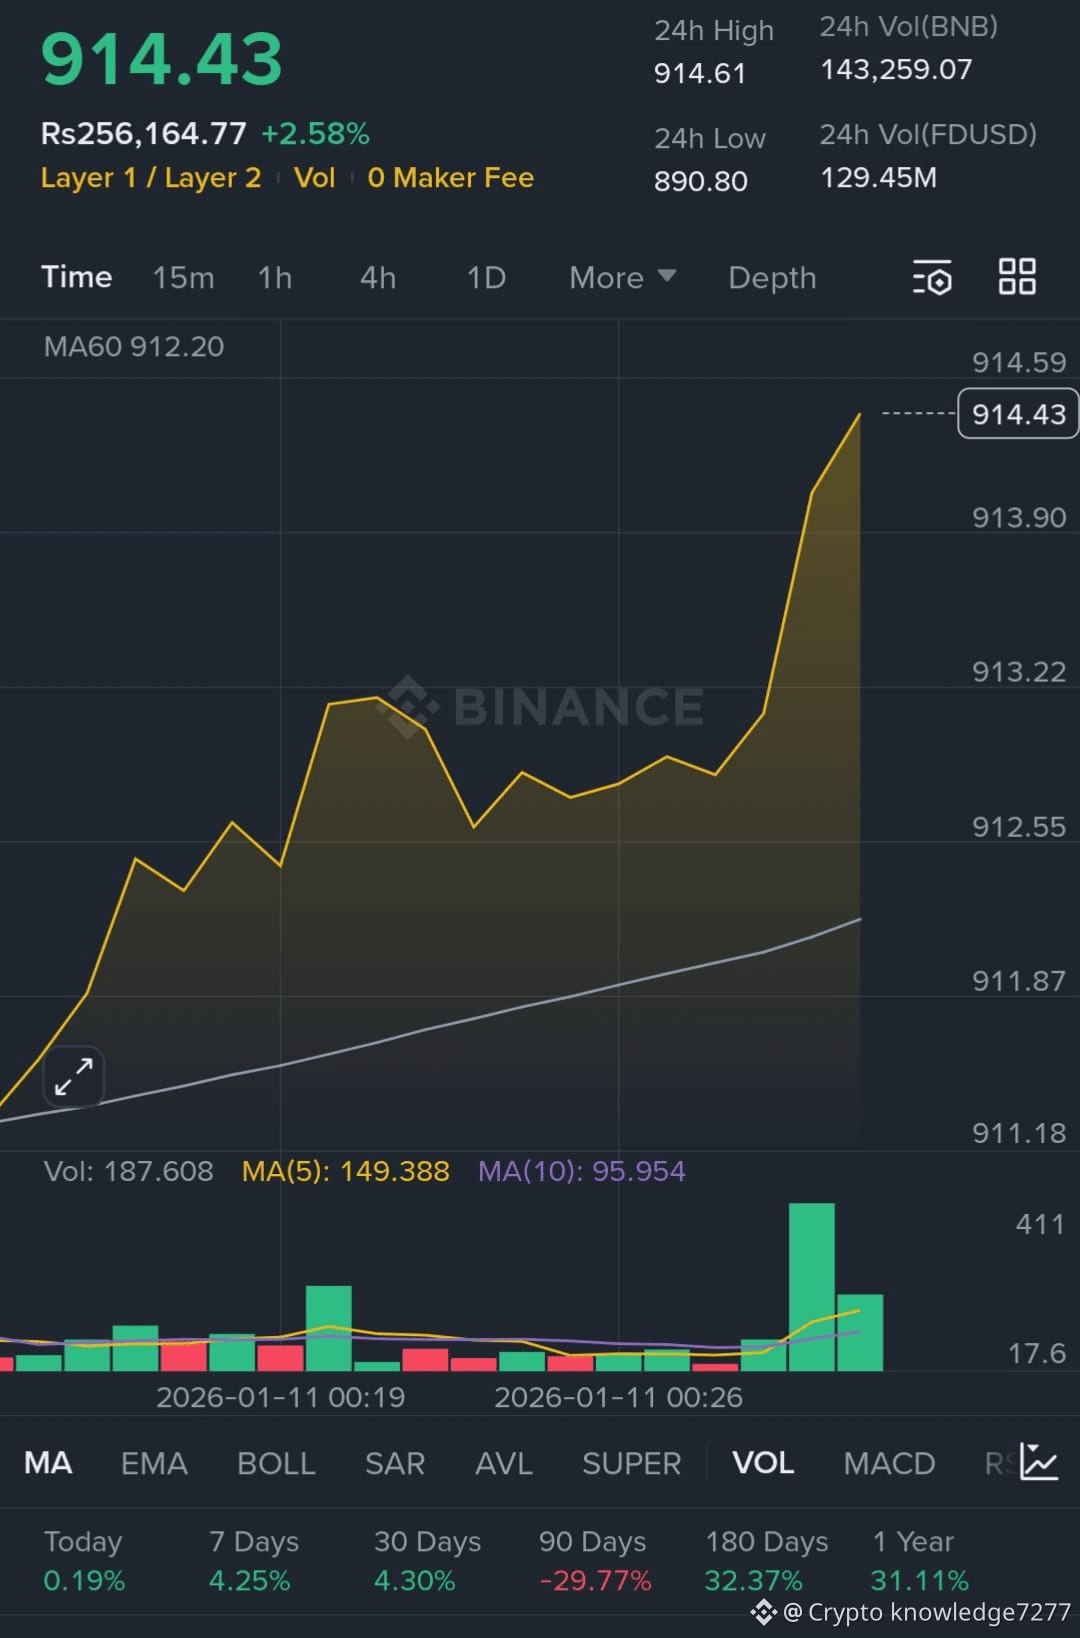Image resolution: width=1080 pixels, height=1638 pixels.
Task: Click the tallest green volume bar
Action: point(811,1286)
